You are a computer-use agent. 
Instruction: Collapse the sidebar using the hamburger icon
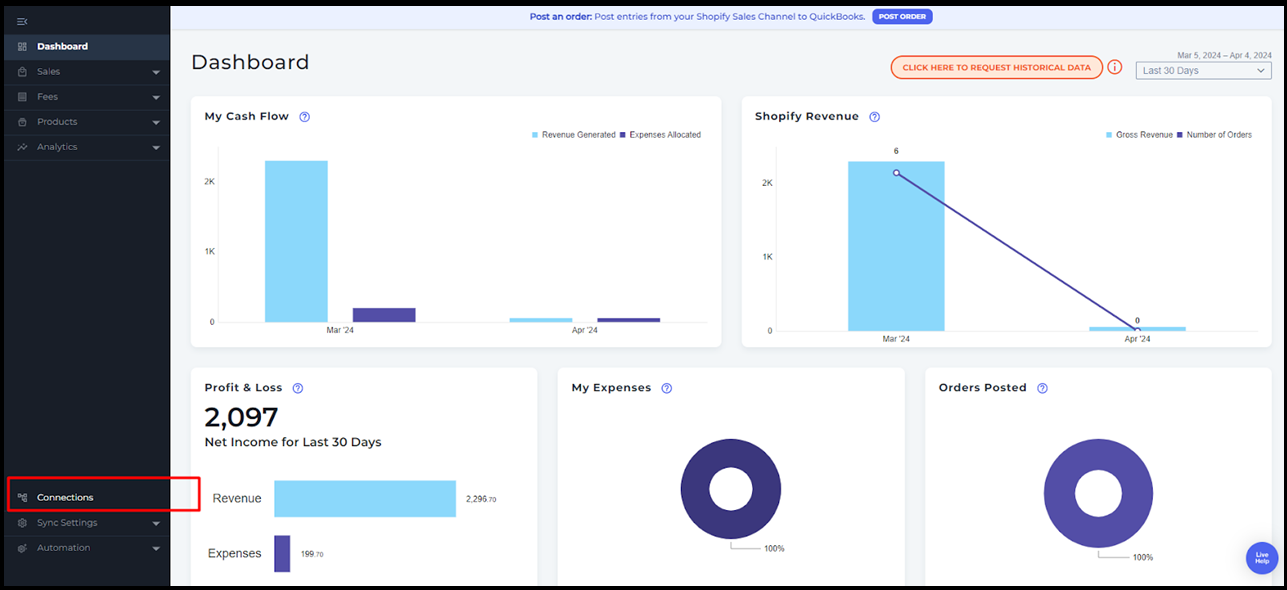click(x=22, y=21)
